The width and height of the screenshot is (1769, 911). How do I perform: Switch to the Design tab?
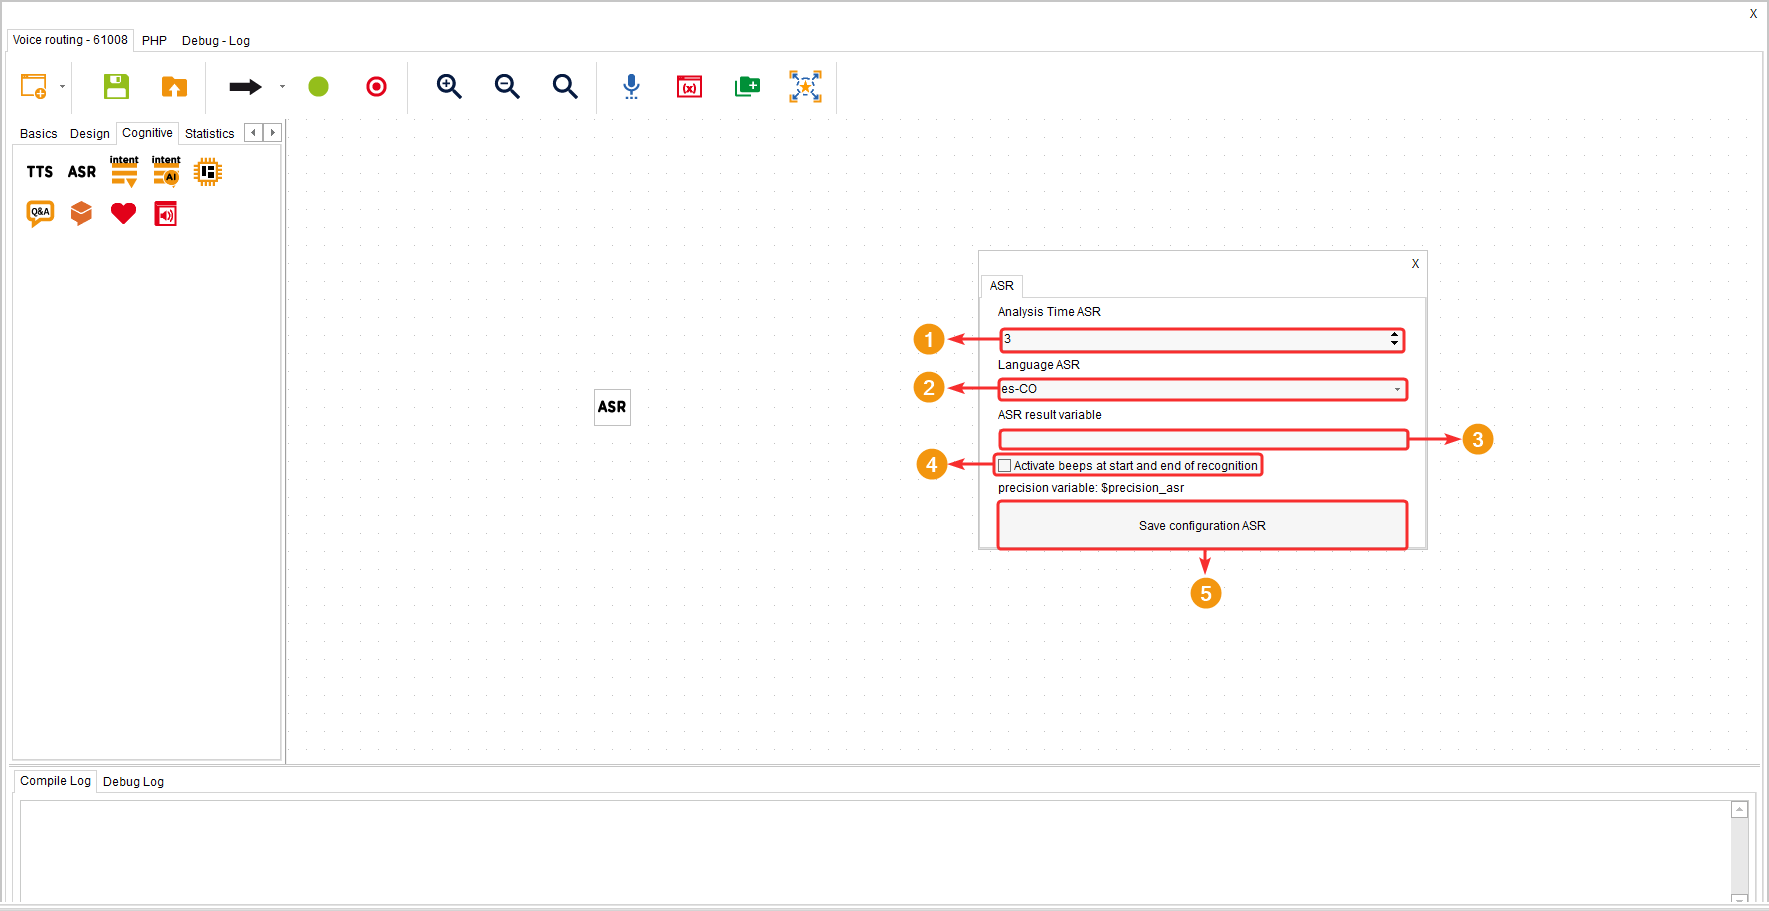pyautogui.click(x=90, y=134)
